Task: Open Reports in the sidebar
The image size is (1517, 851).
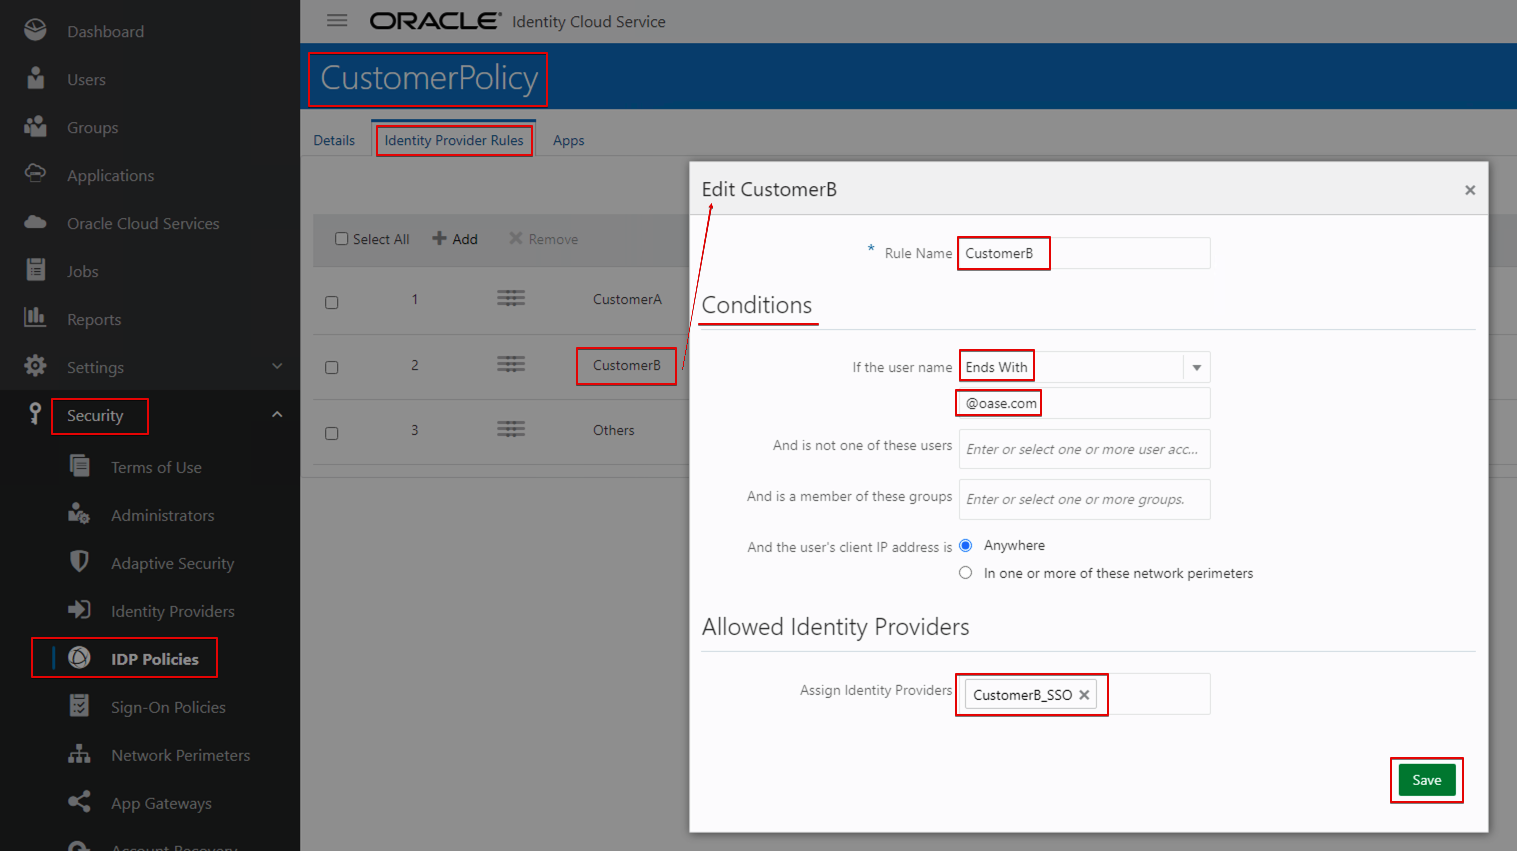Action: (x=94, y=319)
